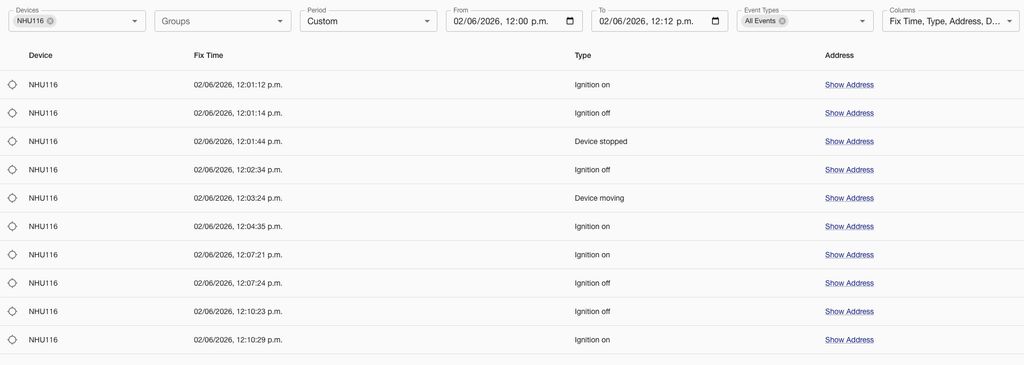
Task: Click locate icon for 12:07:21 p.m. row
Action: pyautogui.click(x=12, y=255)
